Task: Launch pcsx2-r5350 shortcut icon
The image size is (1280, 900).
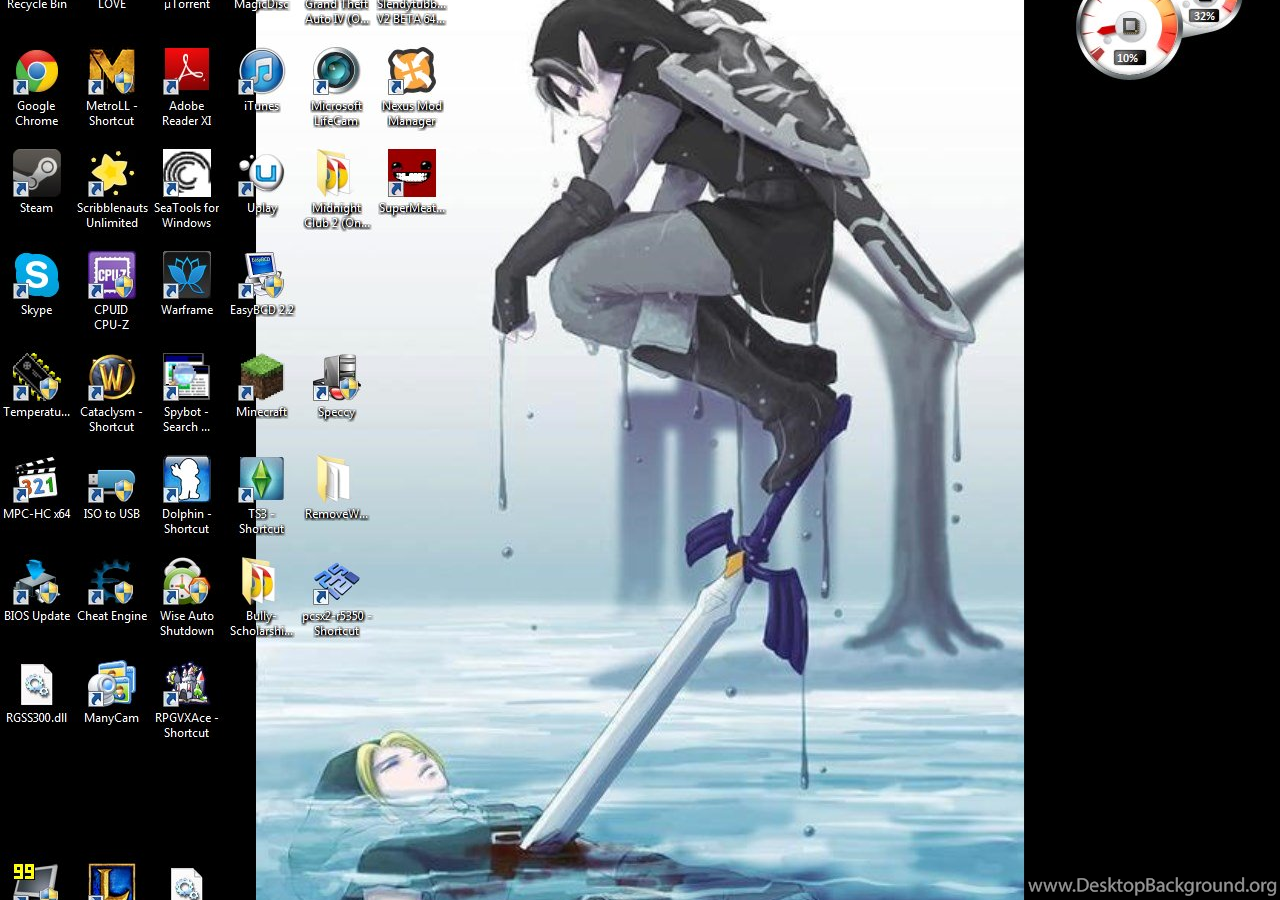Action: coord(336,581)
